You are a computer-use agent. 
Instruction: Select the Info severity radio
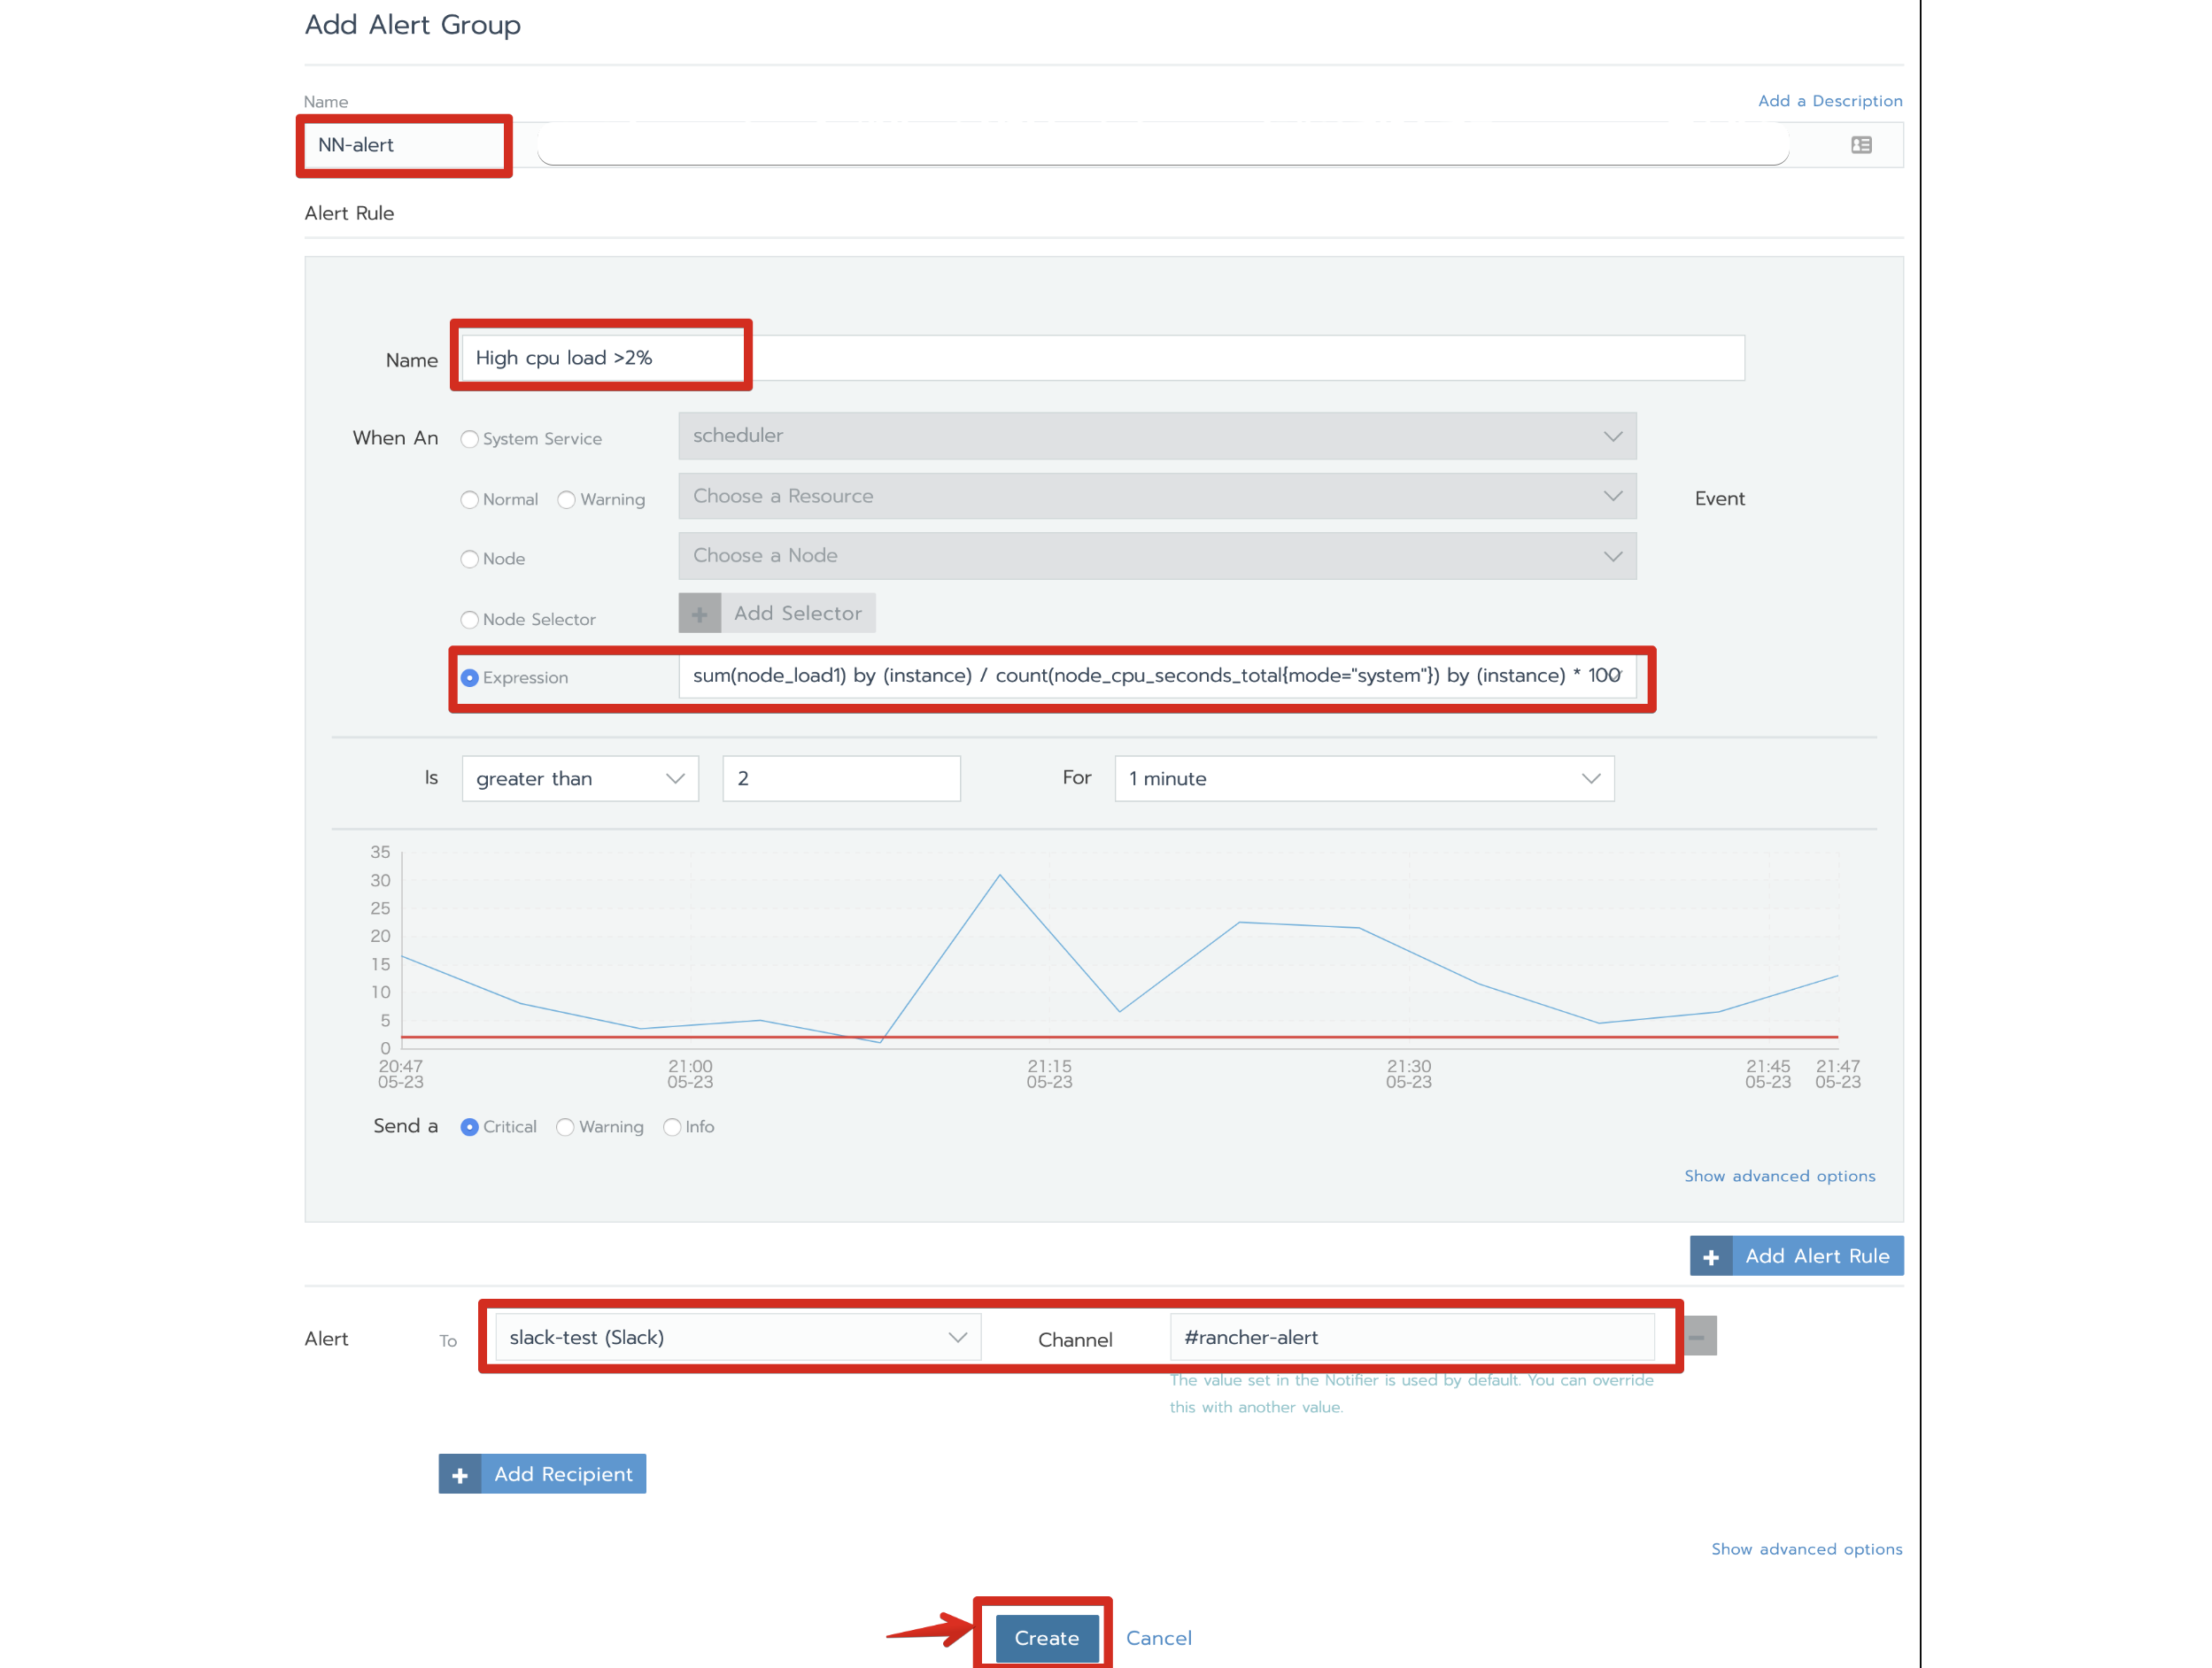click(x=672, y=1127)
